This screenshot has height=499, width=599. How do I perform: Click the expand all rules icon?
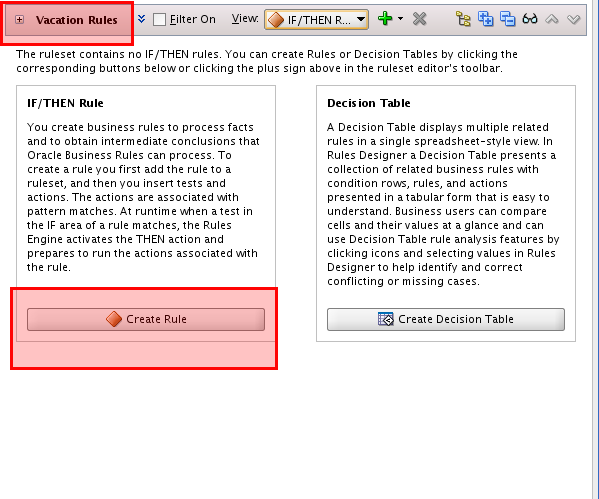point(486,19)
